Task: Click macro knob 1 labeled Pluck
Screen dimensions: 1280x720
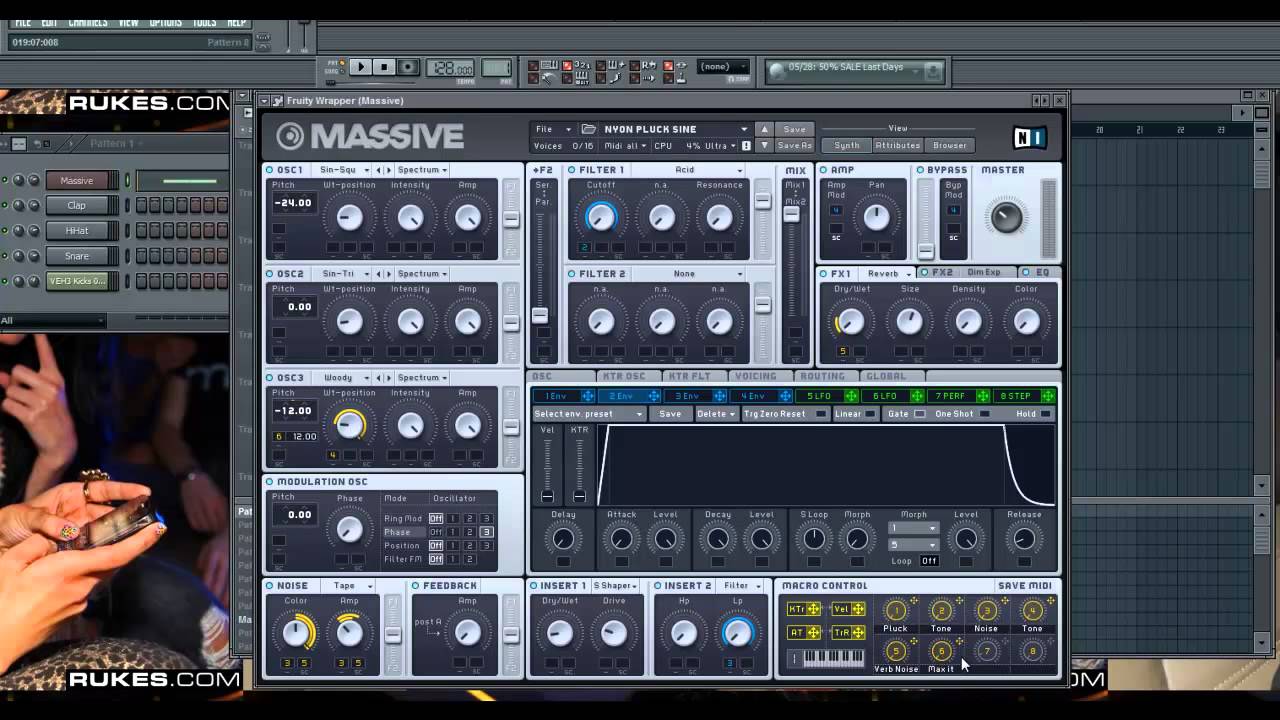Action: point(895,610)
